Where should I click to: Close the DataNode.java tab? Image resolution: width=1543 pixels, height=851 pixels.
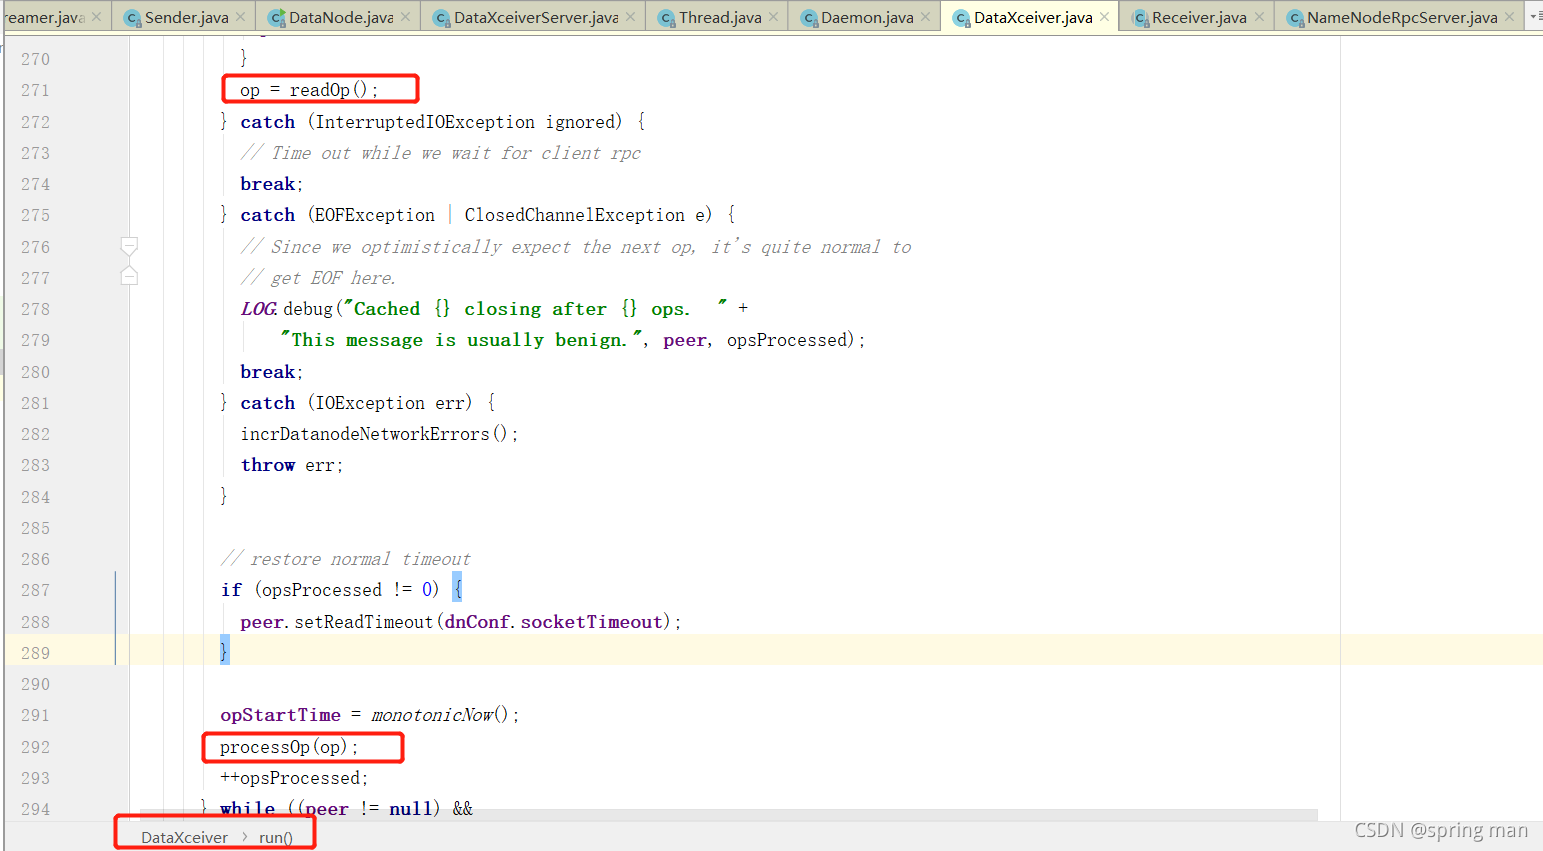pyautogui.click(x=405, y=17)
